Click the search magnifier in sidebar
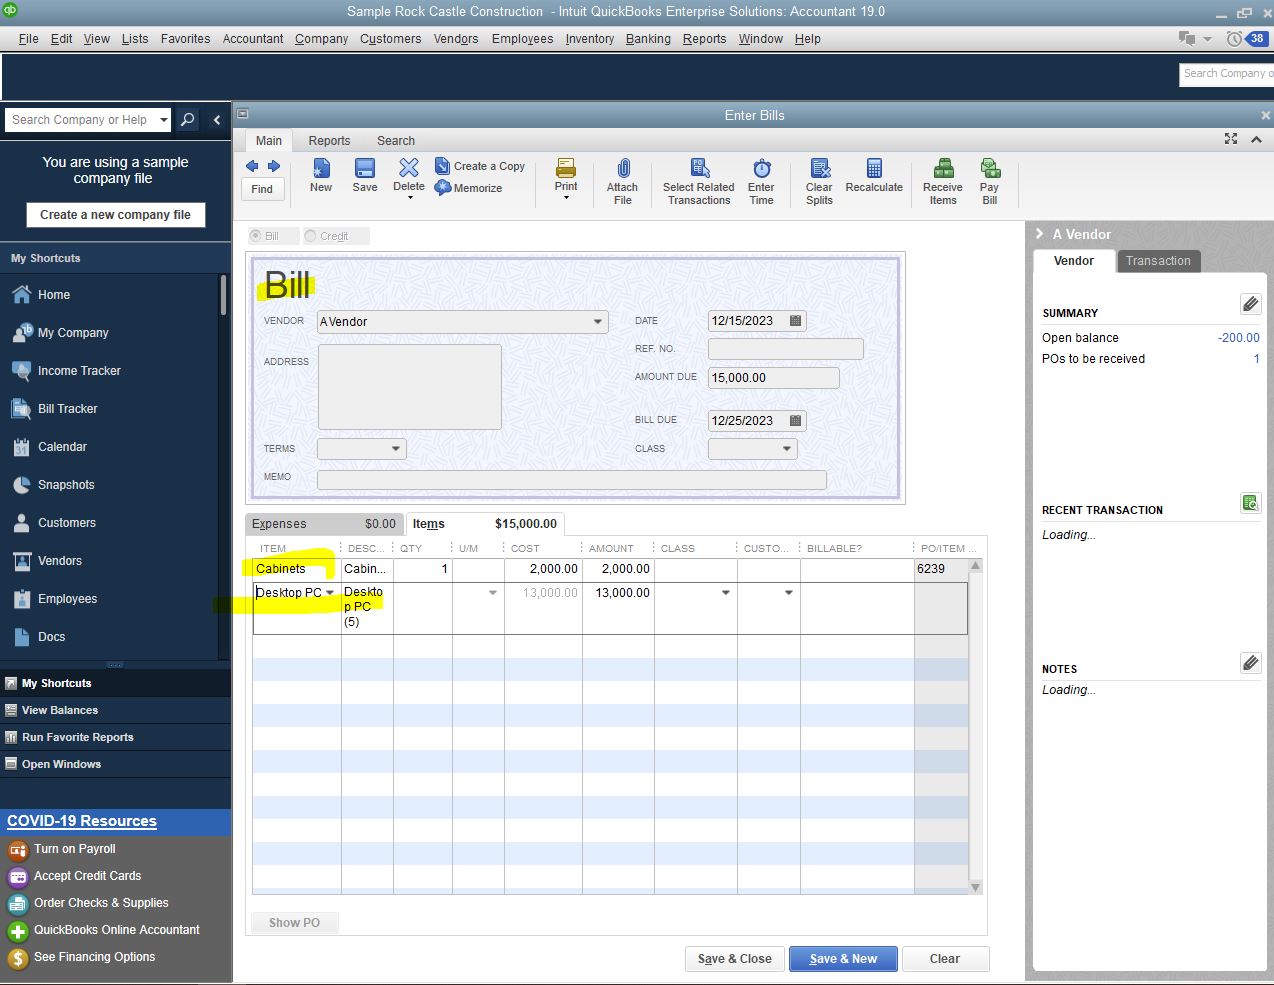Image resolution: width=1274 pixels, height=985 pixels. [x=187, y=120]
